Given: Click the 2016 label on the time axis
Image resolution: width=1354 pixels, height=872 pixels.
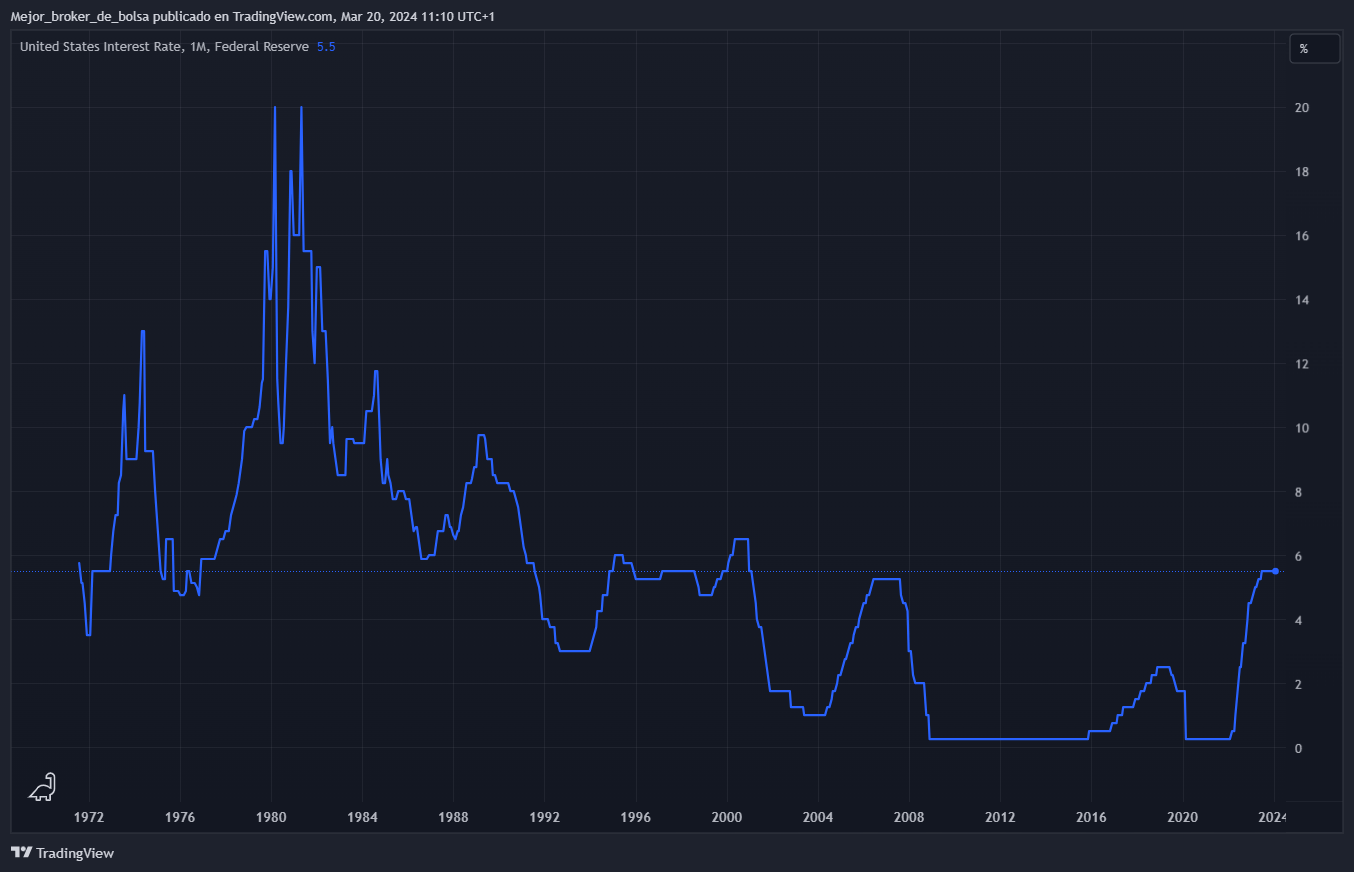Looking at the screenshot, I should [x=1092, y=817].
